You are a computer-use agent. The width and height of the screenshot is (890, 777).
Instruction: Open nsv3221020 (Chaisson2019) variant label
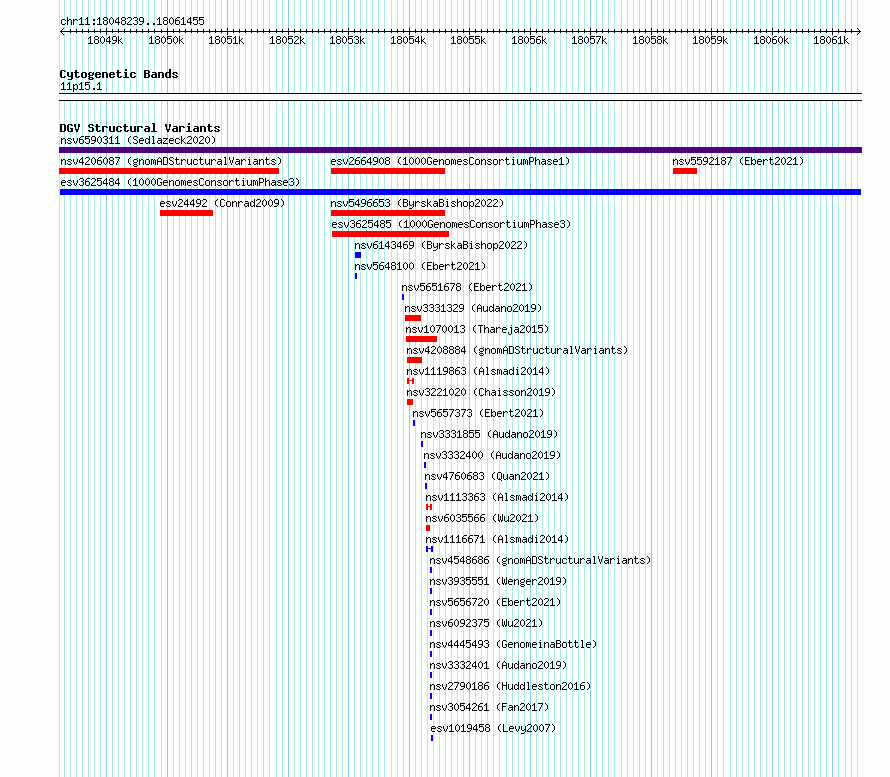coord(481,392)
